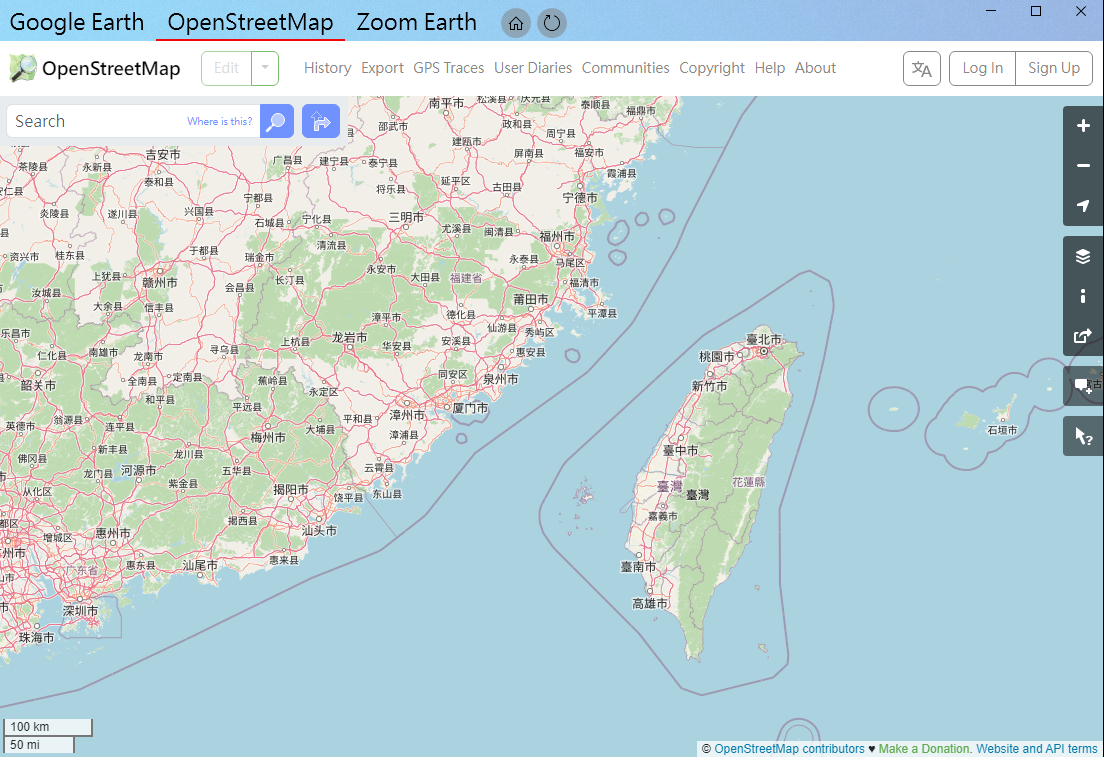Screen dimensions: 1104x757
Task: Click the reload circular arrow icon
Action: pos(552,23)
